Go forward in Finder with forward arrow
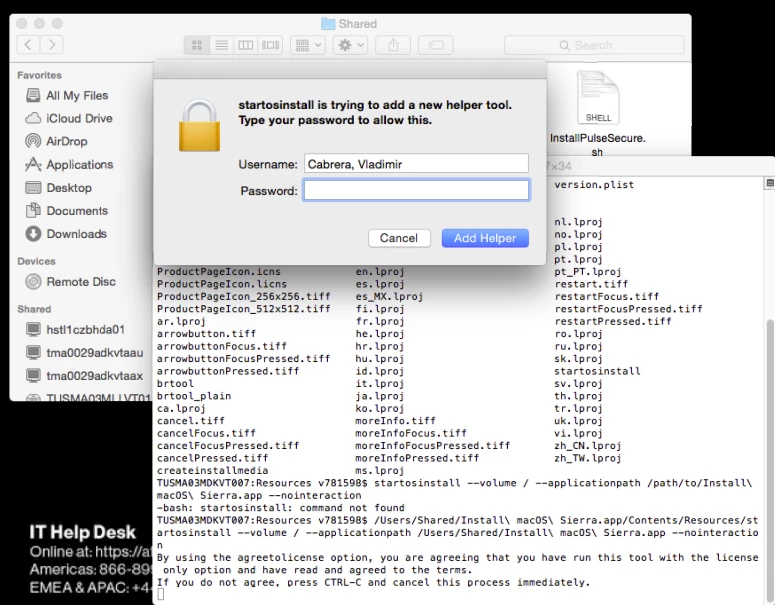The height and width of the screenshot is (605, 775). coord(52,45)
